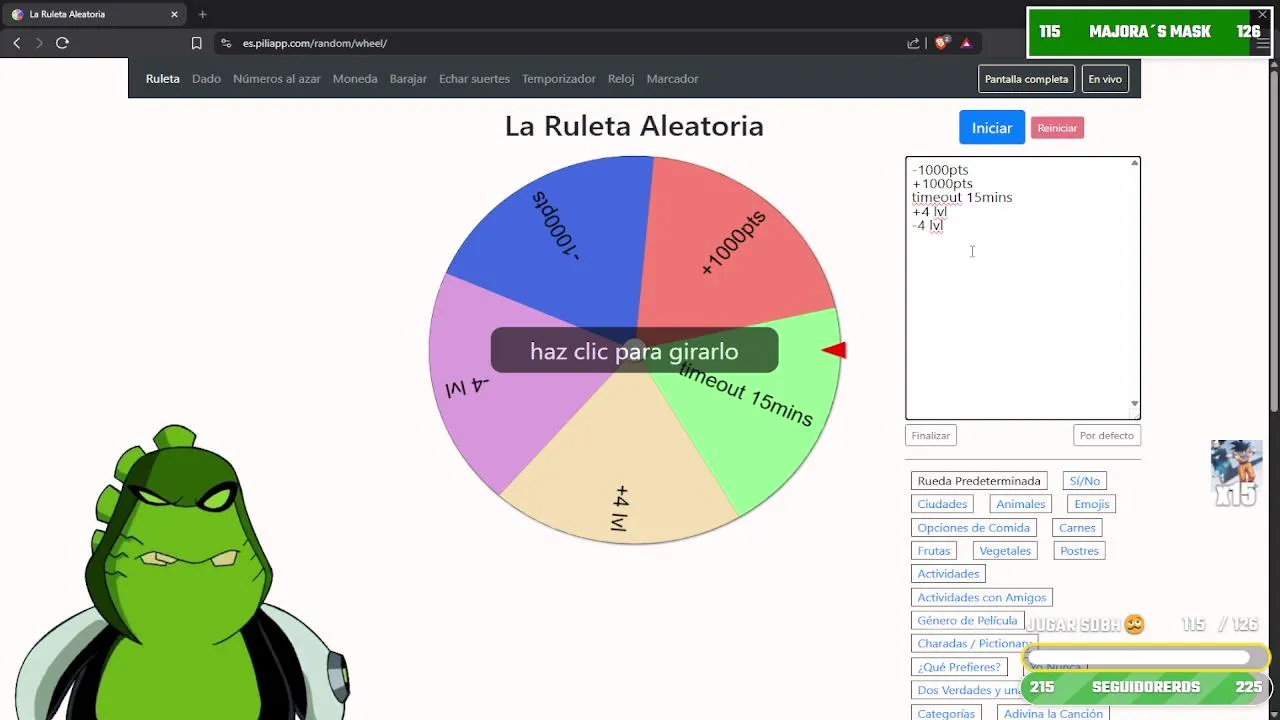Click the text area scroll down arrow
The image size is (1280, 720).
[1135, 403]
